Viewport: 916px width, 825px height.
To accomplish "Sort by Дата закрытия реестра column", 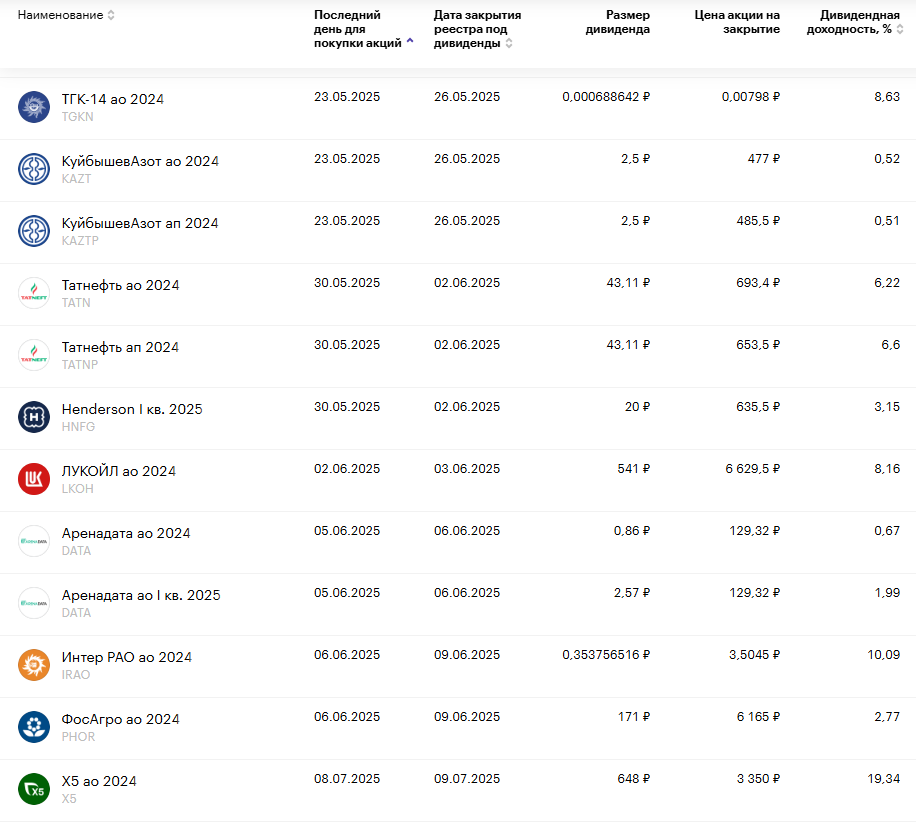I will [509, 43].
